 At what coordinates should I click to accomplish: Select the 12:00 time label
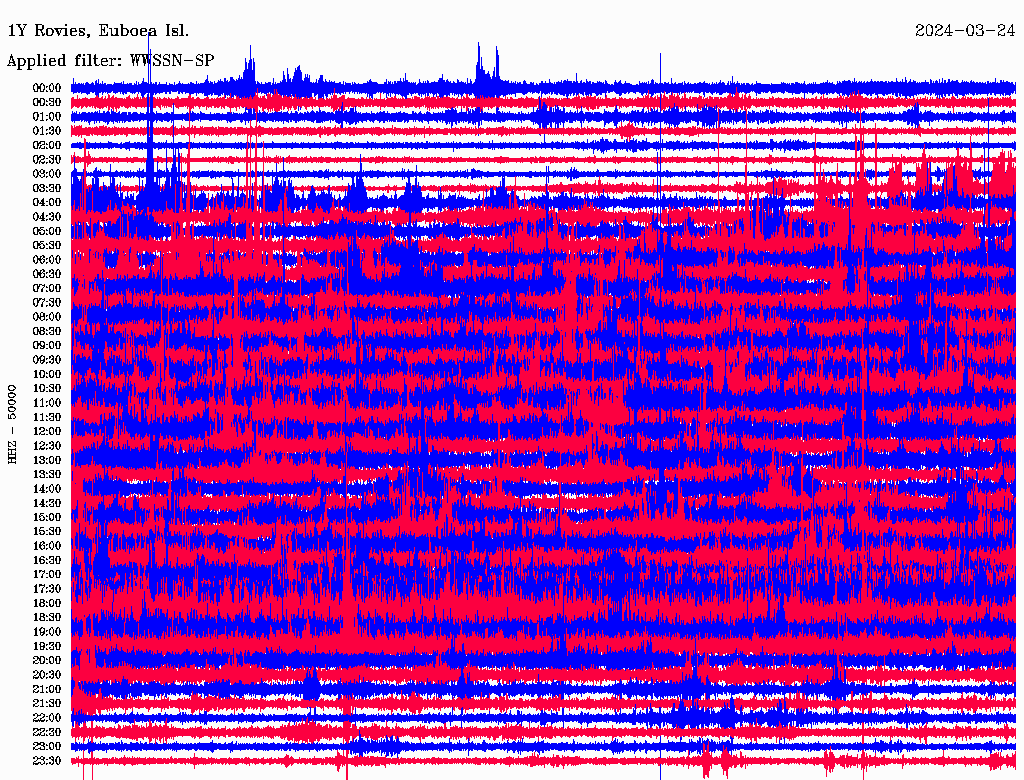[47, 432]
